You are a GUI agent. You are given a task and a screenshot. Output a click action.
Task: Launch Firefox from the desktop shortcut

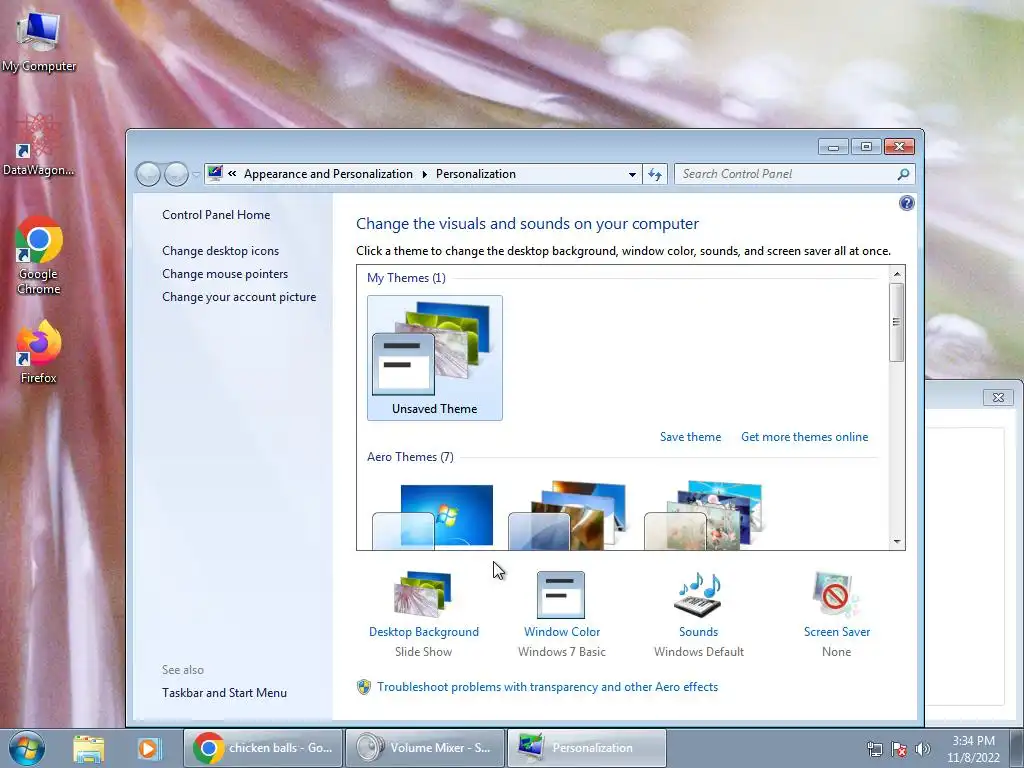coord(39,351)
